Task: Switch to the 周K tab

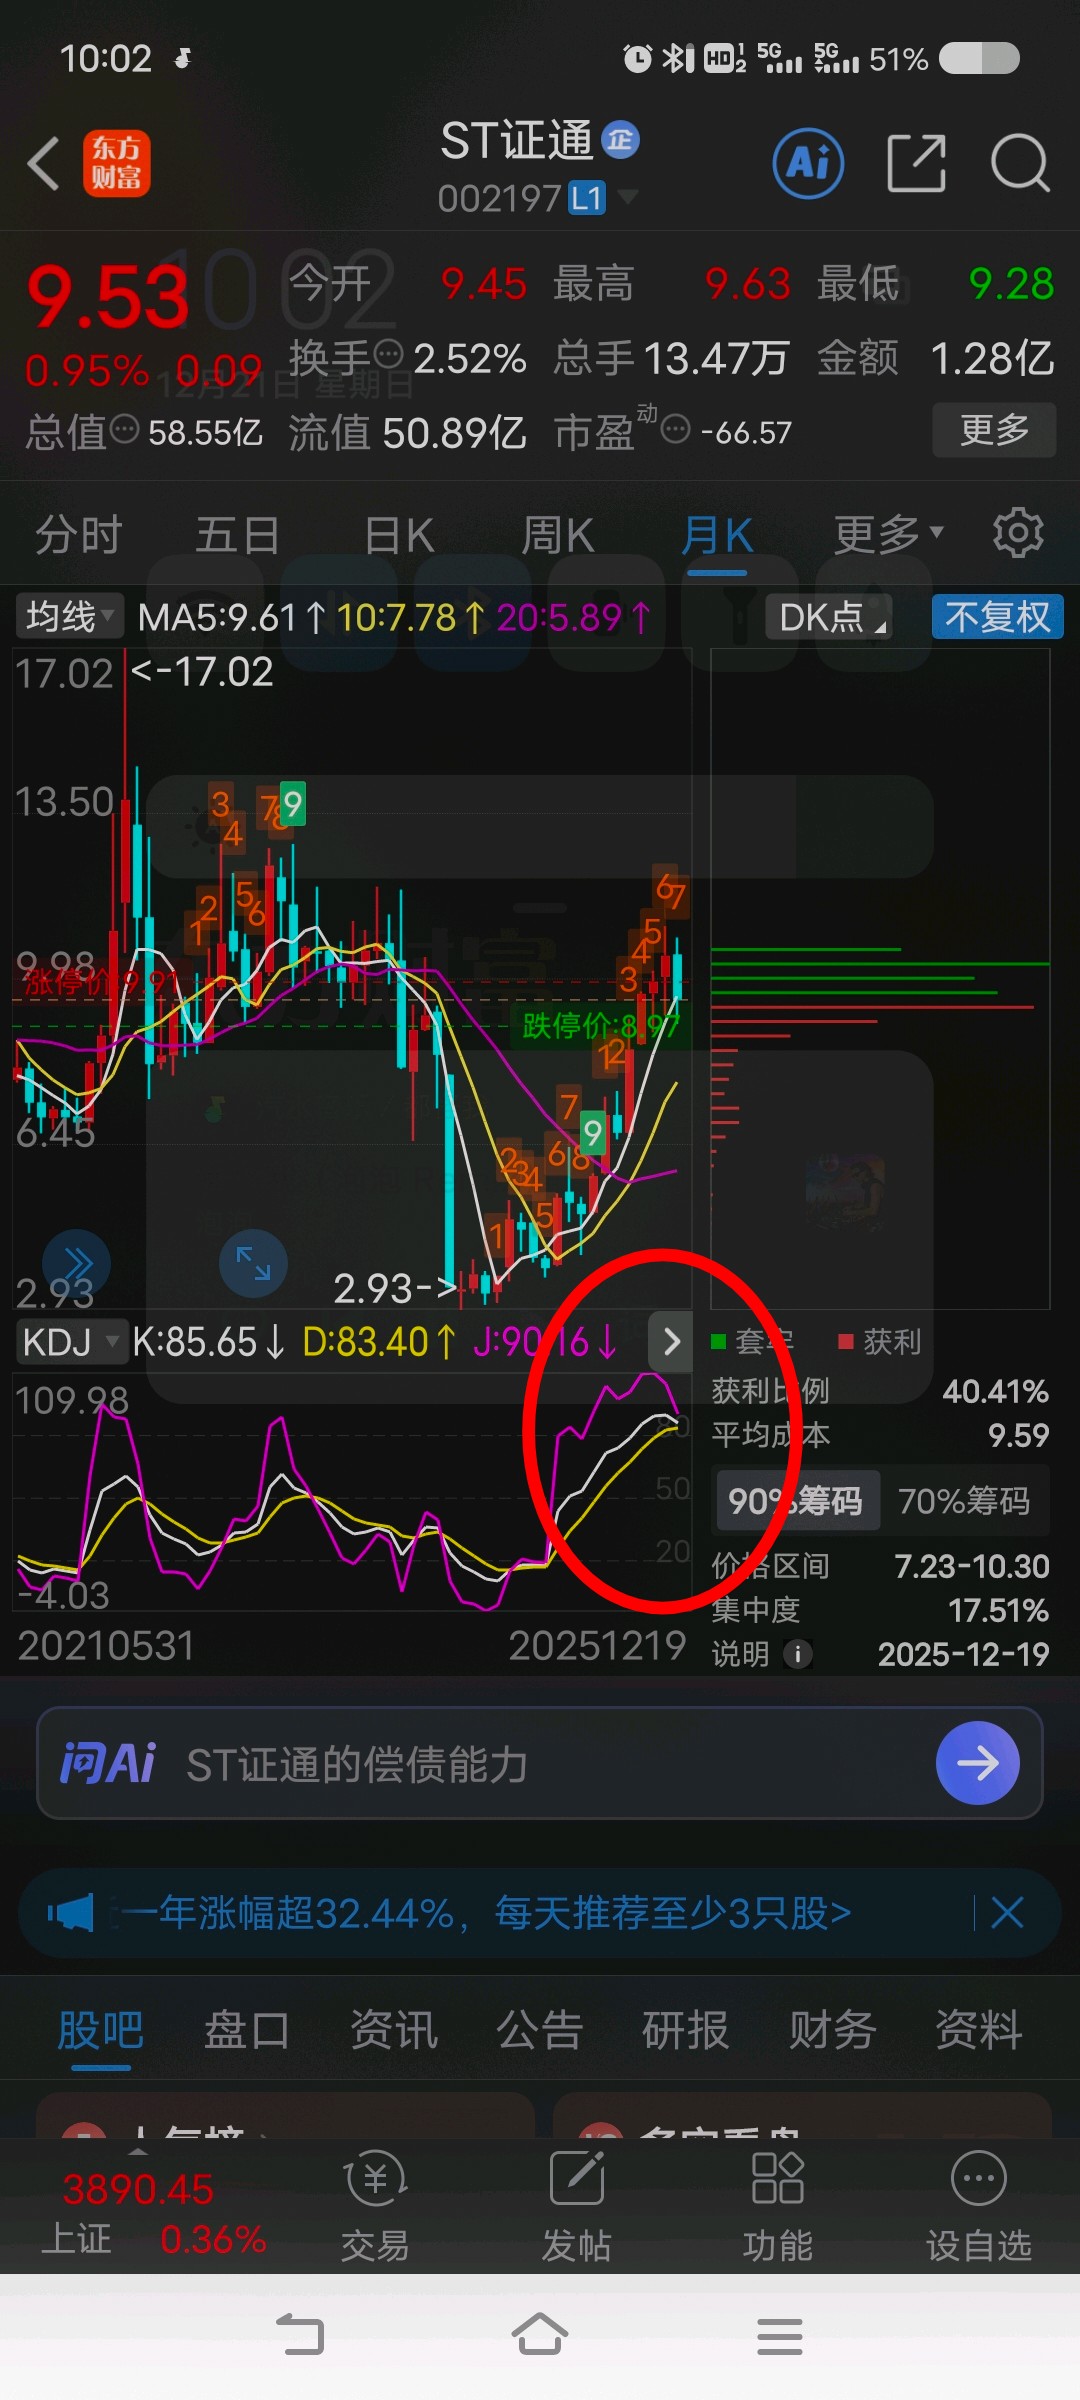Action: pyautogui.click(x=557, y=535)
